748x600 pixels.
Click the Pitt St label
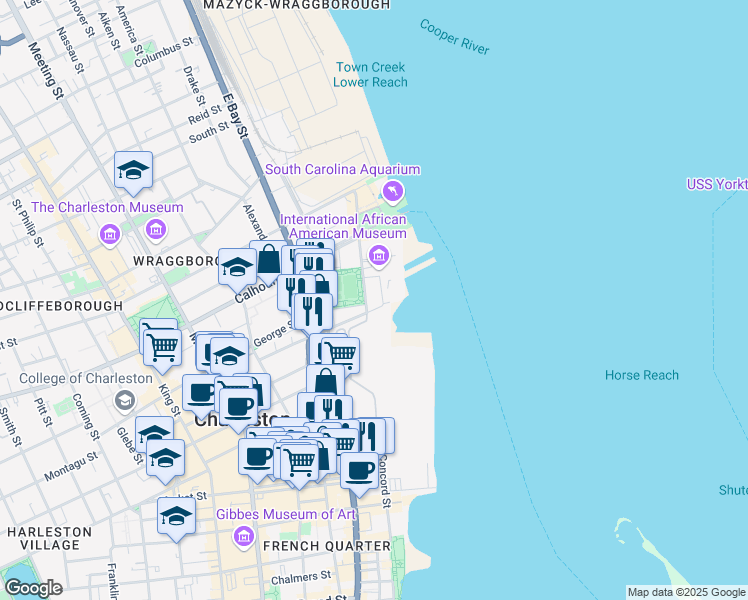tap(43, 412)
